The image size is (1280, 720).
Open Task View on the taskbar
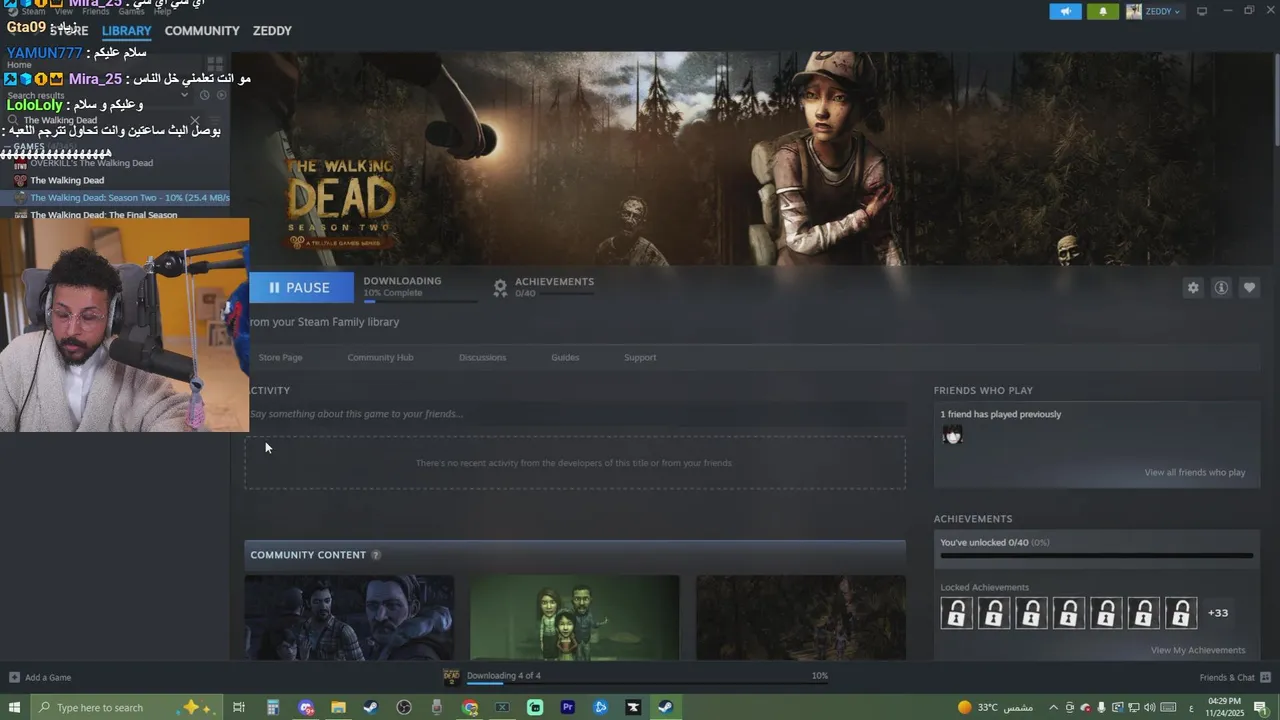238,707
